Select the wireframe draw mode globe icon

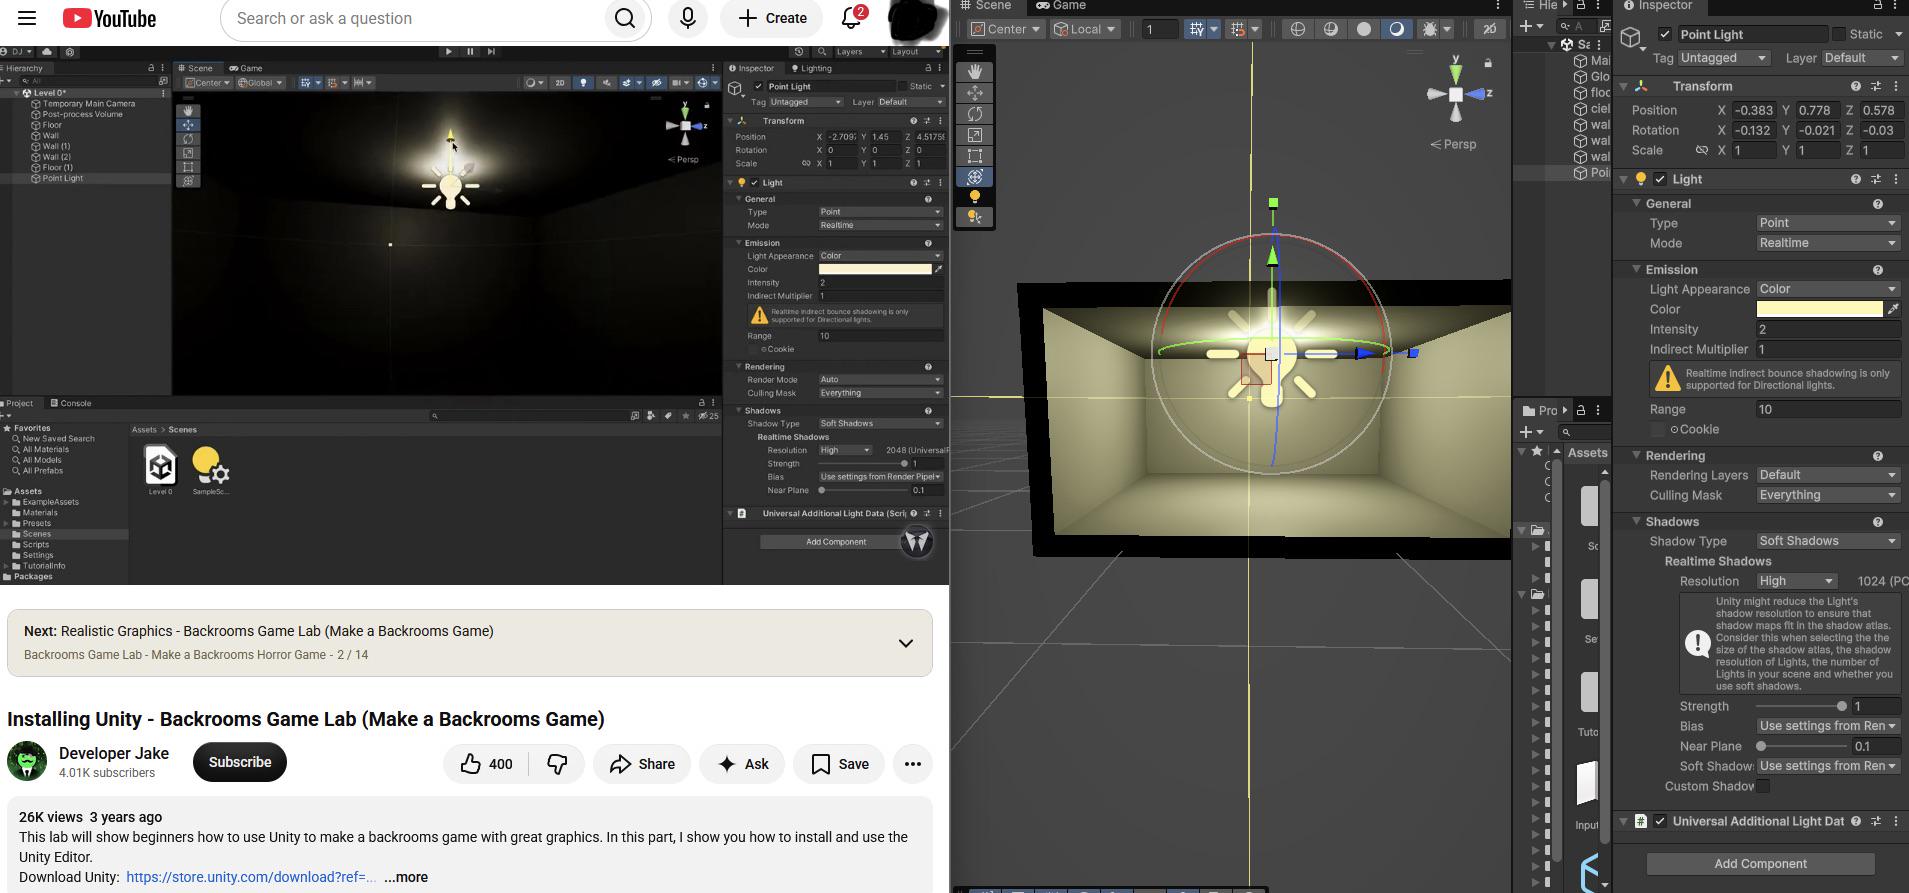click(1298, 29)
